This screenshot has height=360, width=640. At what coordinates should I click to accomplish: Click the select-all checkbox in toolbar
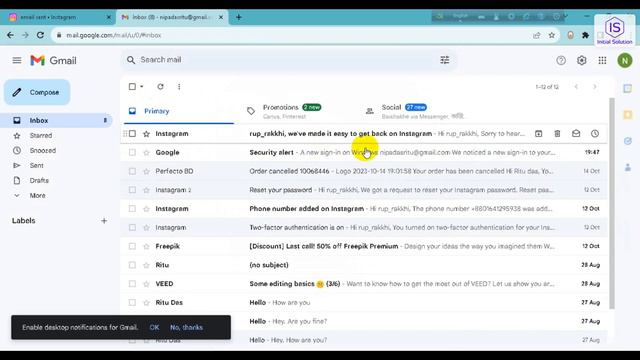[132, 87]
